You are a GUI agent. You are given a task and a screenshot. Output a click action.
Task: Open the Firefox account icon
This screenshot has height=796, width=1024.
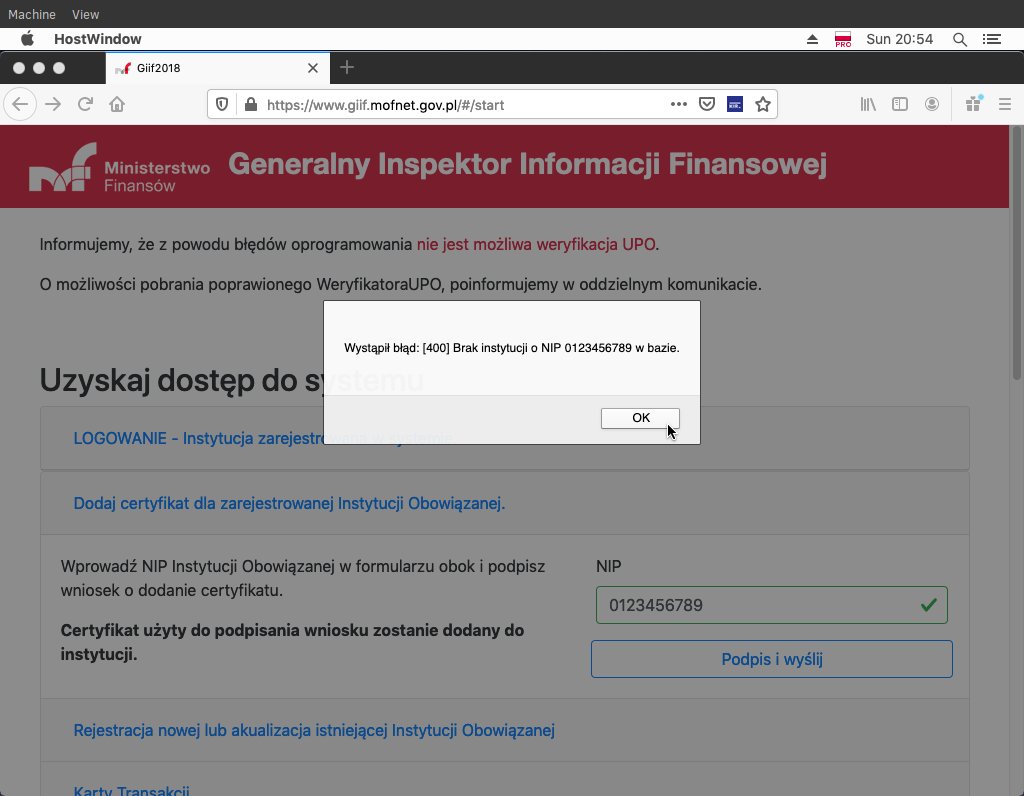tap(932, 104)
